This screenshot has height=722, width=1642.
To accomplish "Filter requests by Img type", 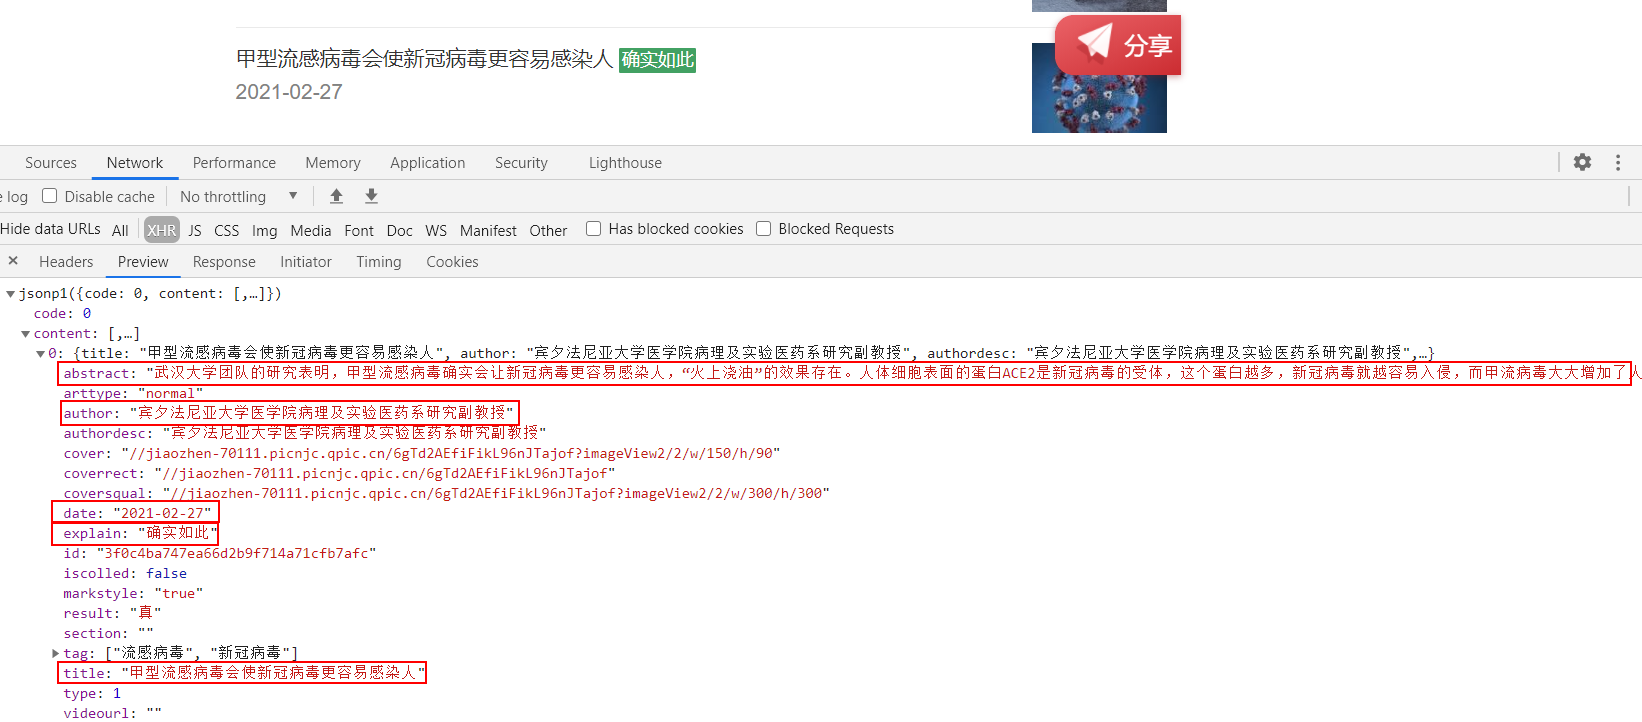I will point(265,230).
